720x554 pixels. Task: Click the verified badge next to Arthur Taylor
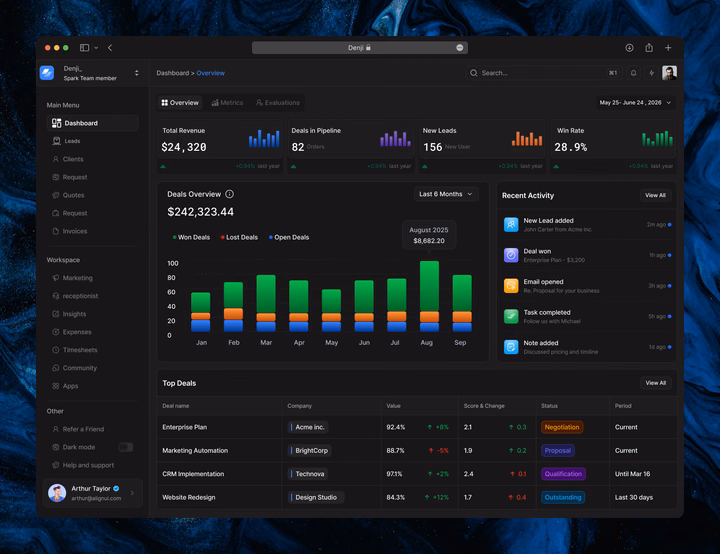pos(116,488)
